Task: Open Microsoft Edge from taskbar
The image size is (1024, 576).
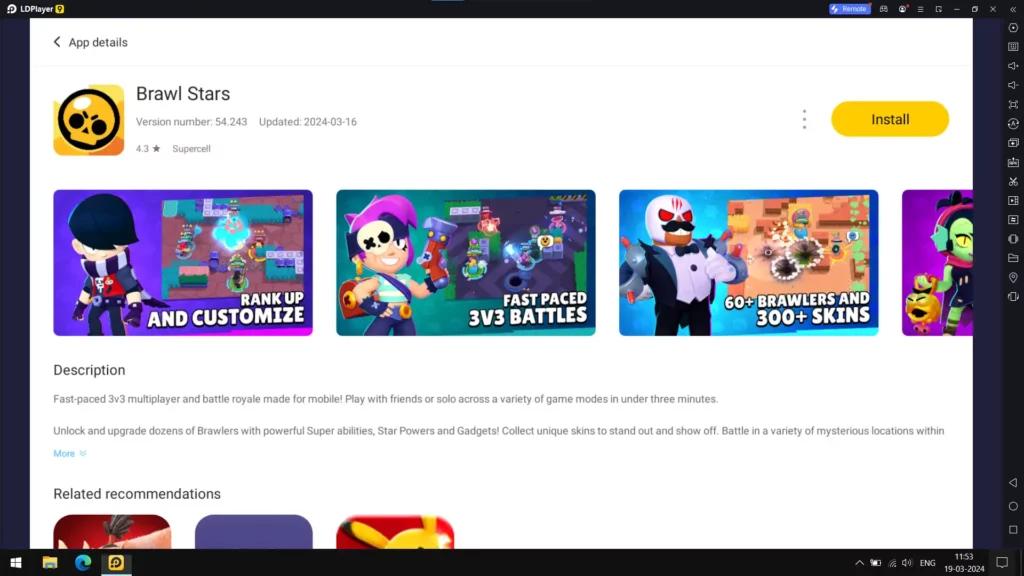Action: [83, 562]
